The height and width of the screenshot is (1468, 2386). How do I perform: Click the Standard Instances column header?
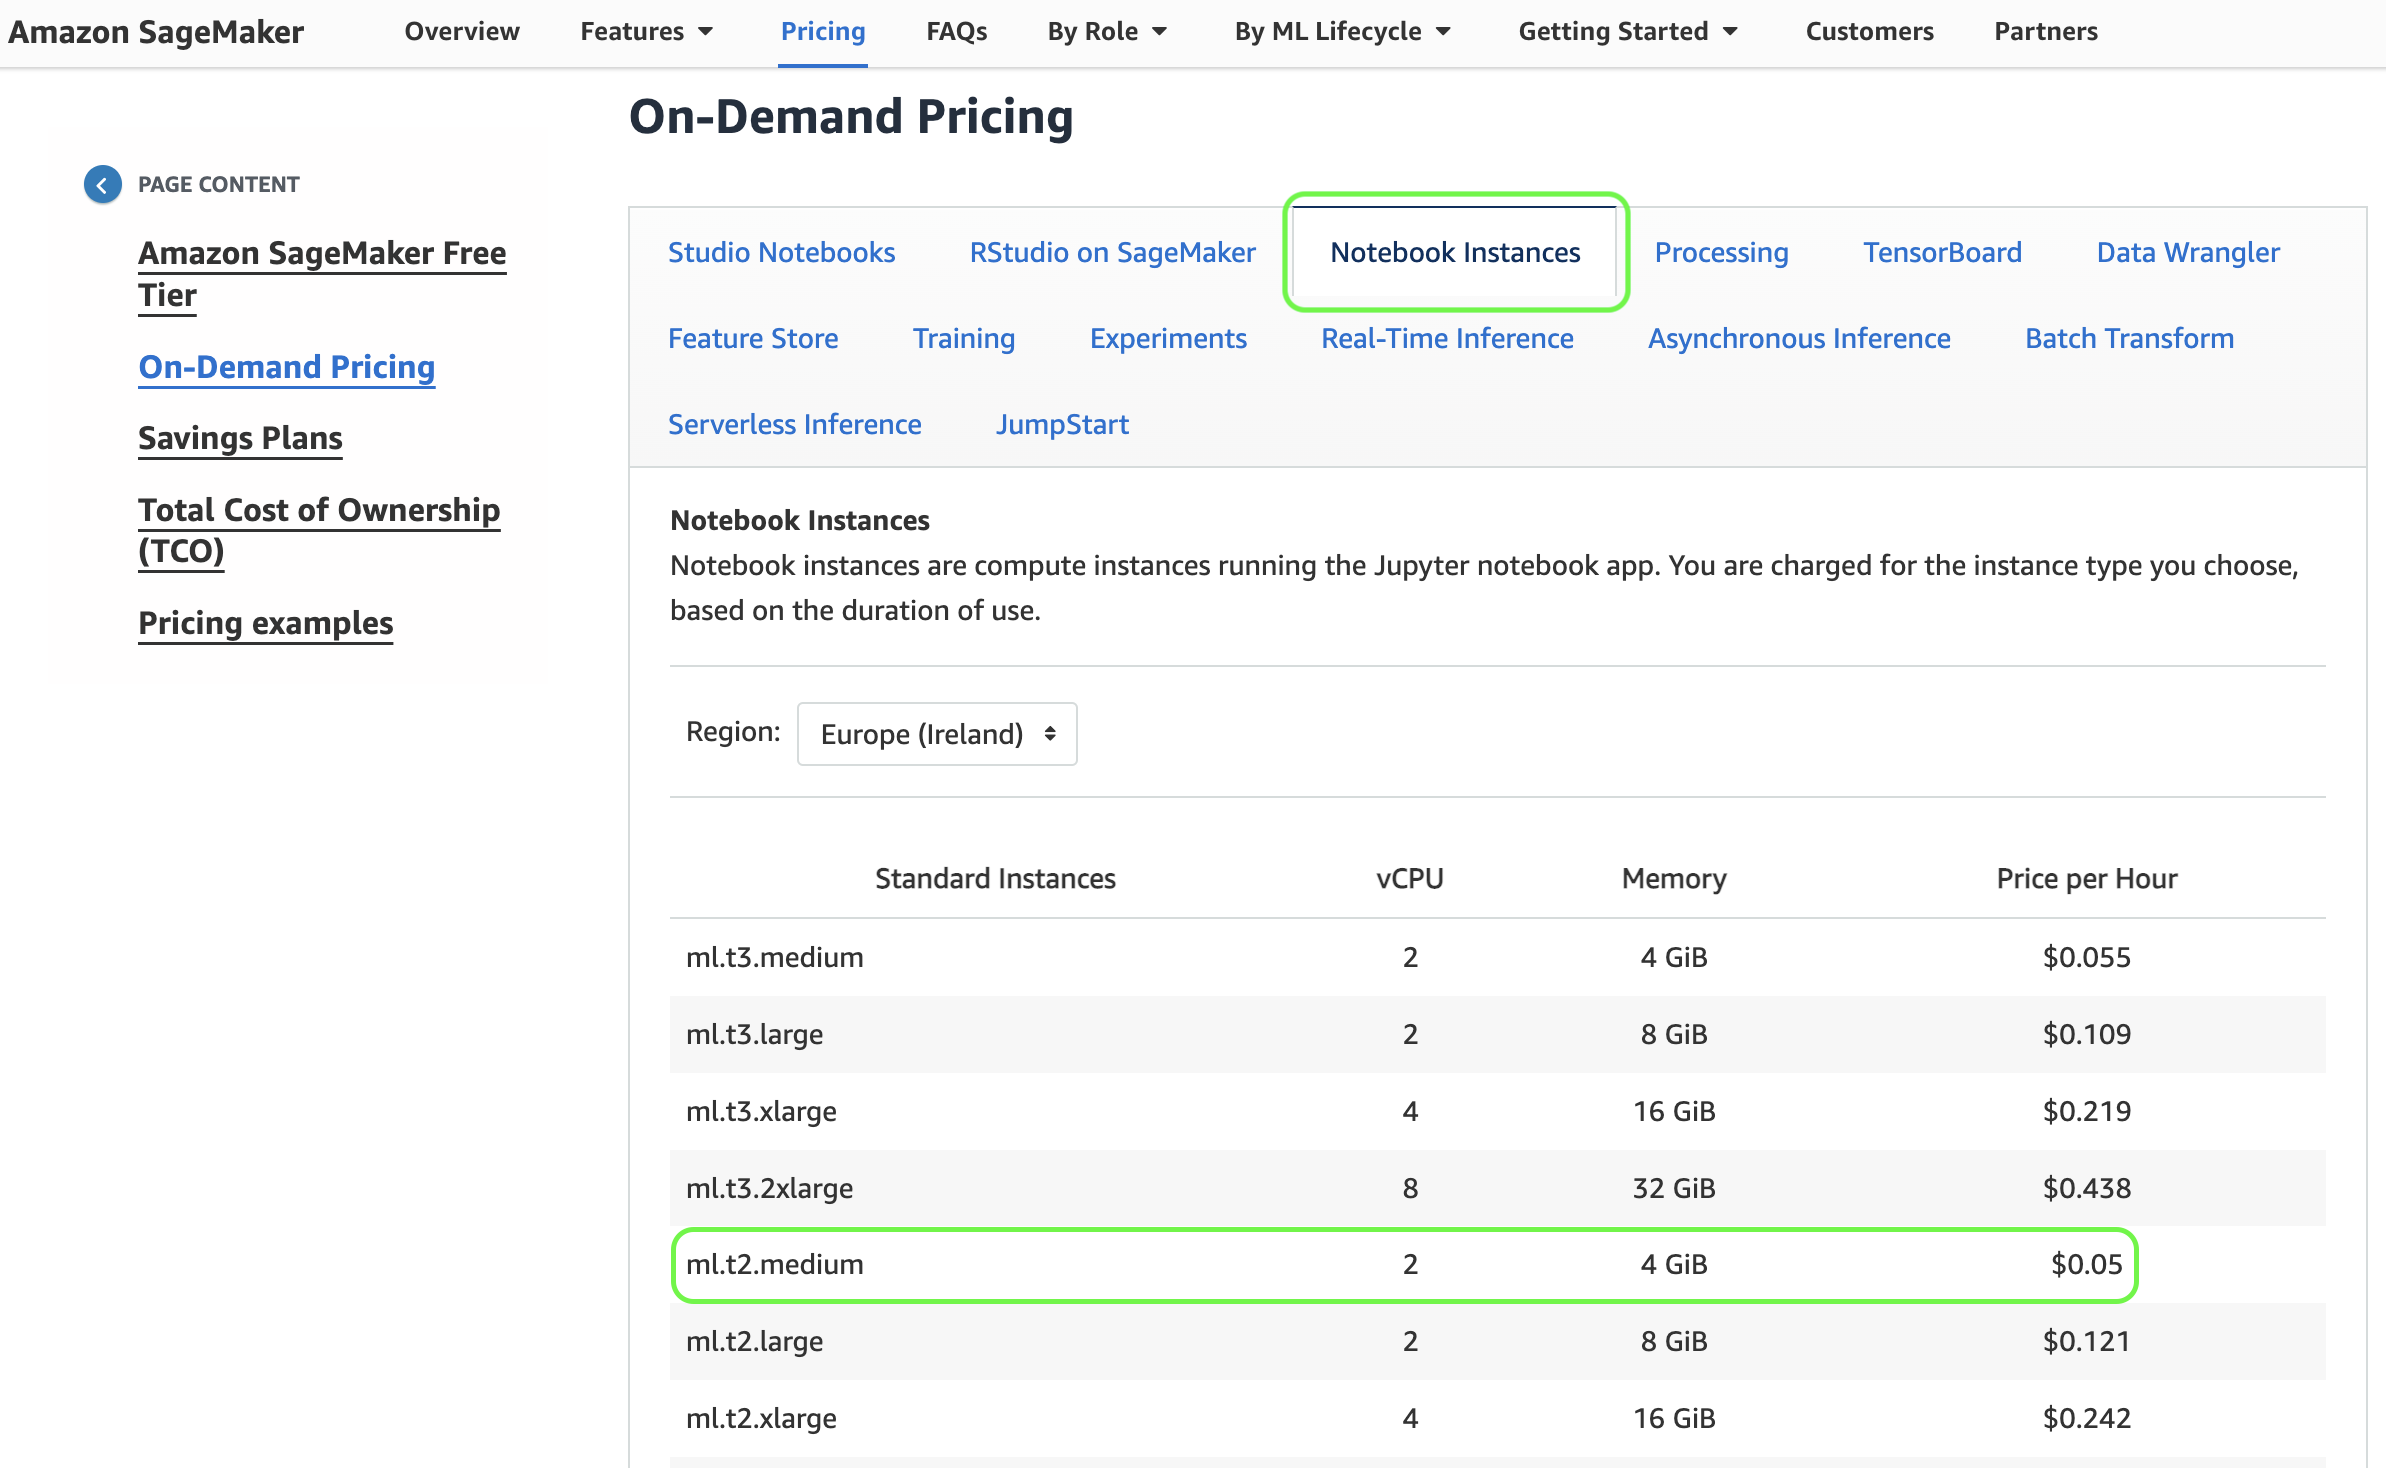(x=995, y=878)
